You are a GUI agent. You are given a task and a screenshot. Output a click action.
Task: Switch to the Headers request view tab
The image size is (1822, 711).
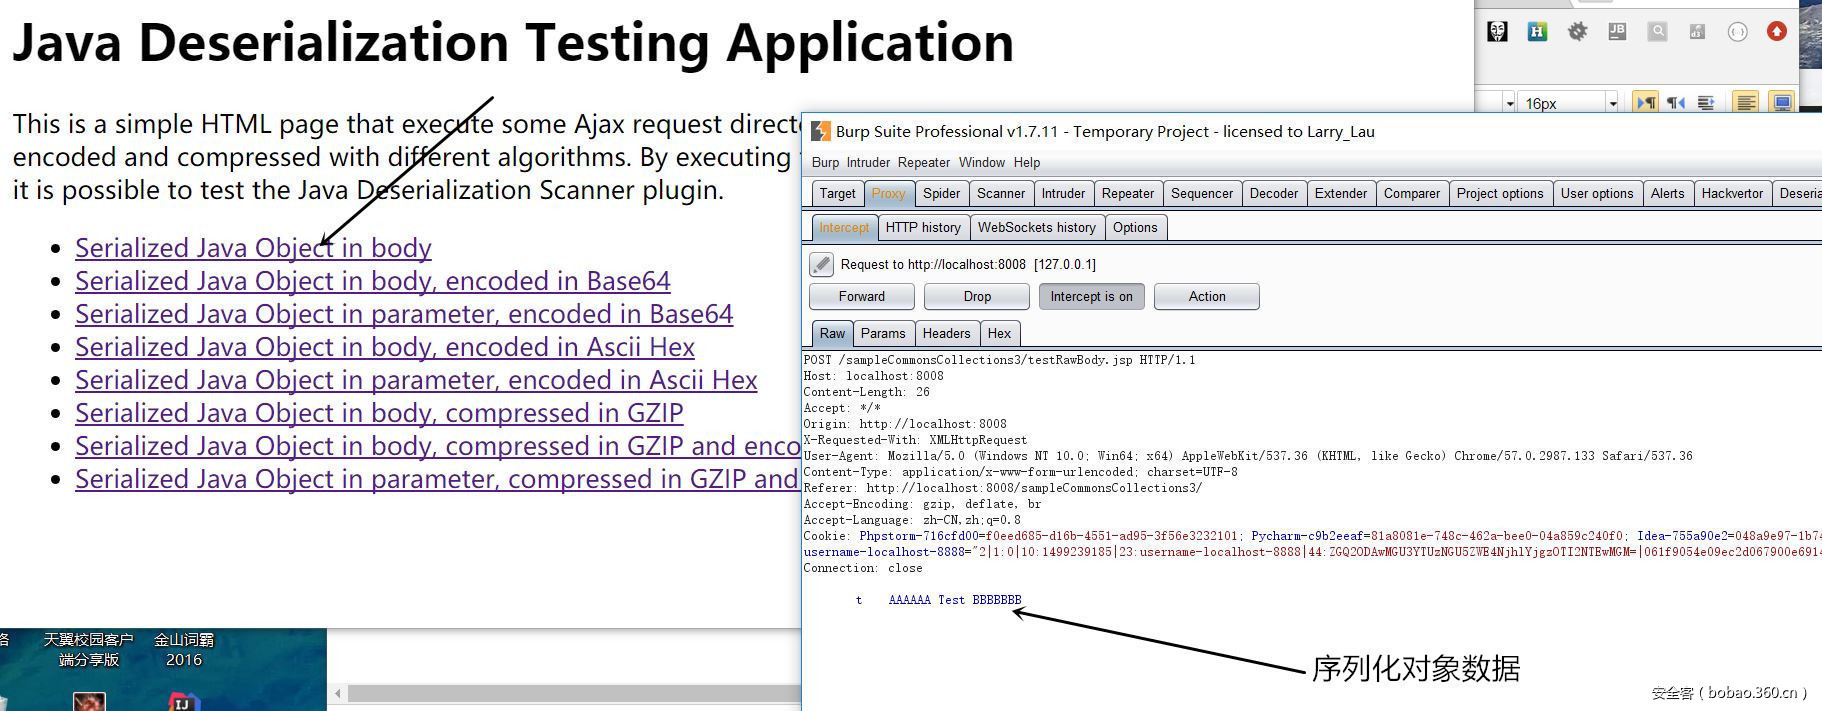pyautogui.click(x=946, y=334)
